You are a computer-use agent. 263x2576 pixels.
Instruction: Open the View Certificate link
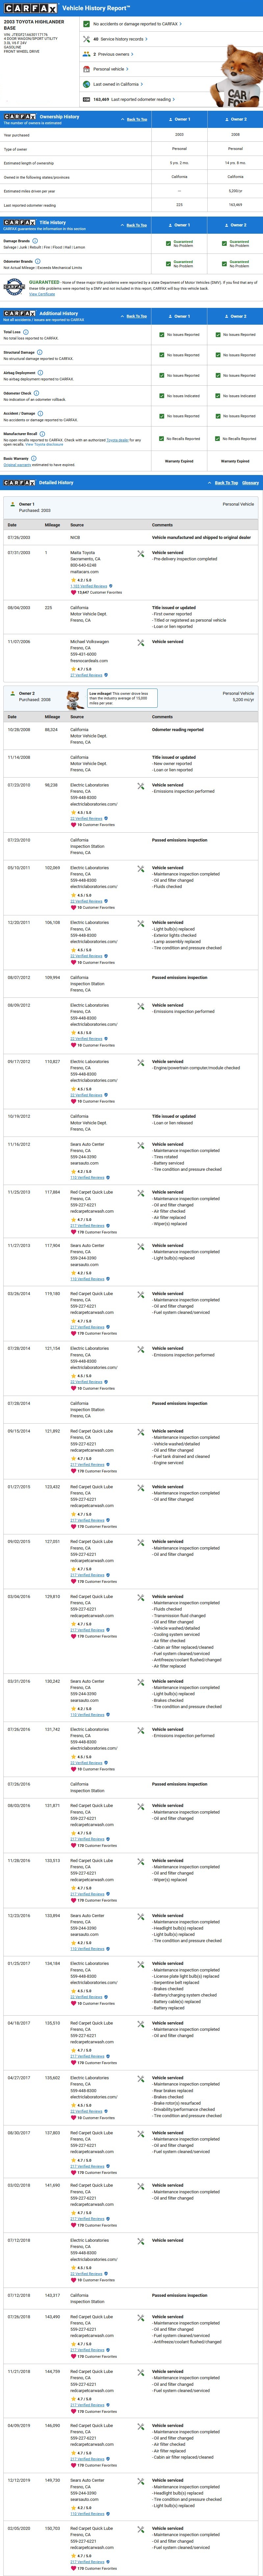(x=42, y=294)
